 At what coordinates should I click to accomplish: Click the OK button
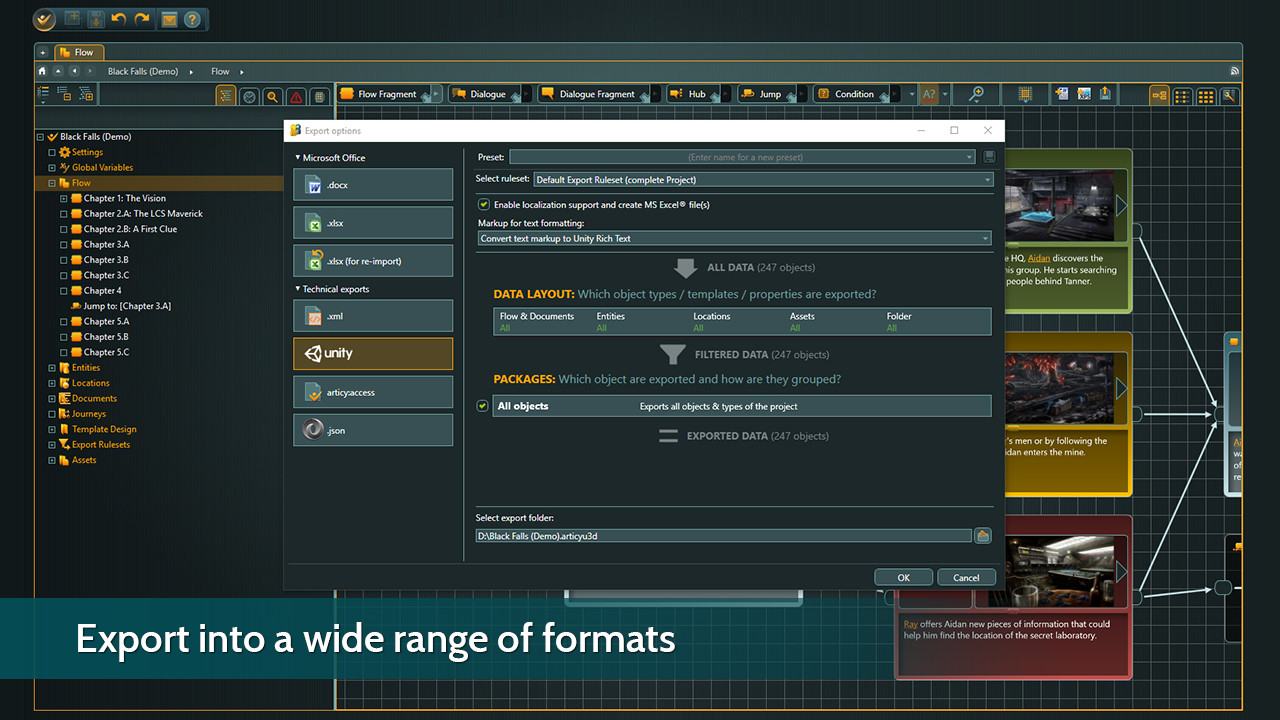[903, 577]
